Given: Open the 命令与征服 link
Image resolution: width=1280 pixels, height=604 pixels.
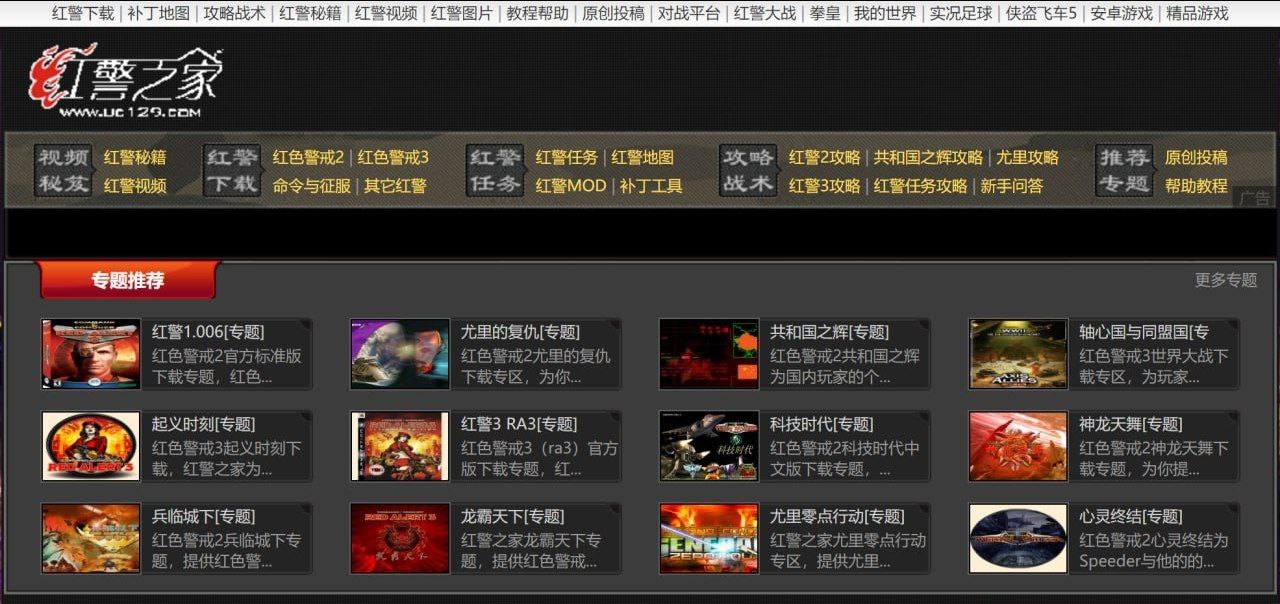Looking at the screenshot, I should (312, 185).
